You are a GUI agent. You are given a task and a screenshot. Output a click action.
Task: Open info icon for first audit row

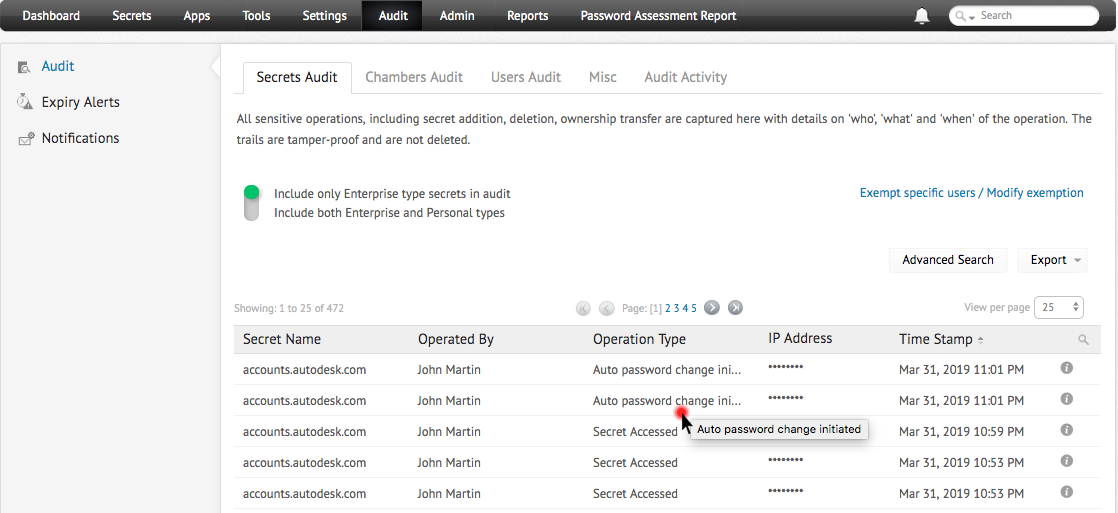[x=1066, y=369]
